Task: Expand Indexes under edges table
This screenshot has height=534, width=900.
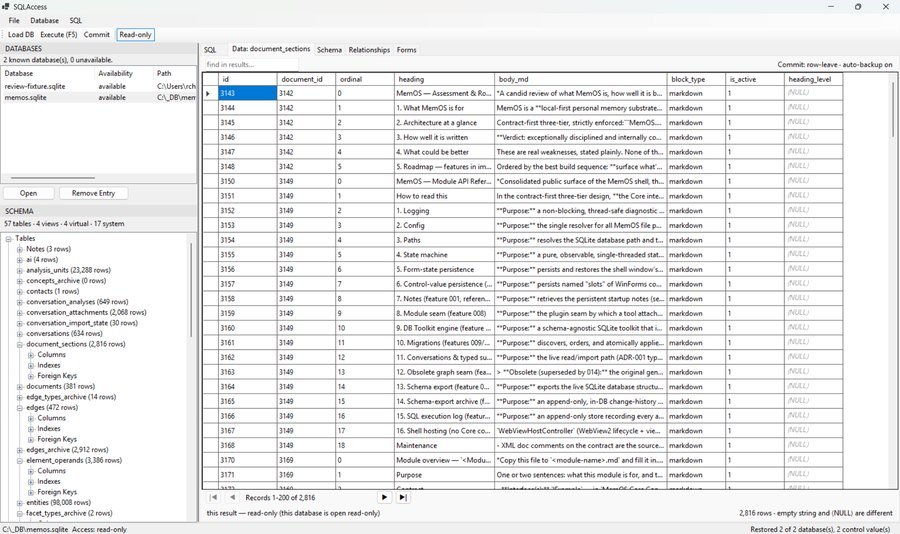Action: pyautogui.click(x=30, y=429)
